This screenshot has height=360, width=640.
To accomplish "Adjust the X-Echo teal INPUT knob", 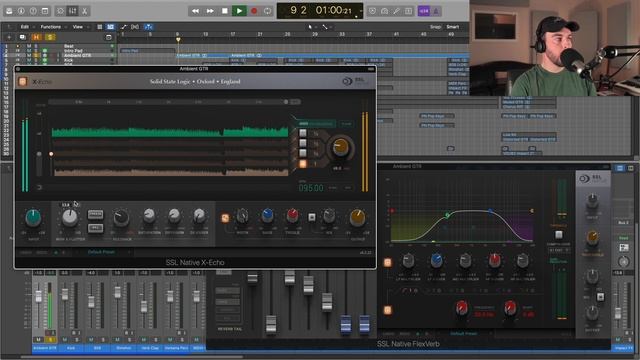I will [33, 218].
